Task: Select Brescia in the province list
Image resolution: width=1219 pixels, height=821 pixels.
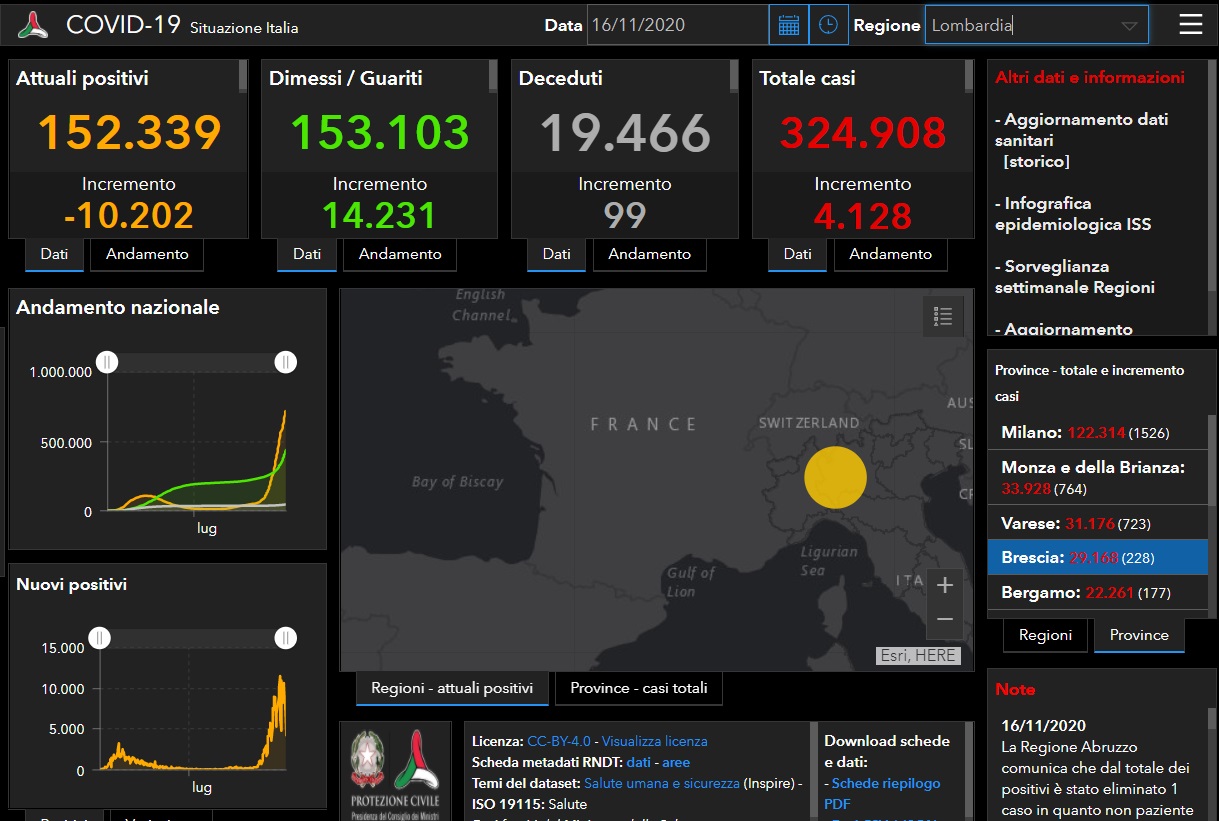Action: [1097, 557]
